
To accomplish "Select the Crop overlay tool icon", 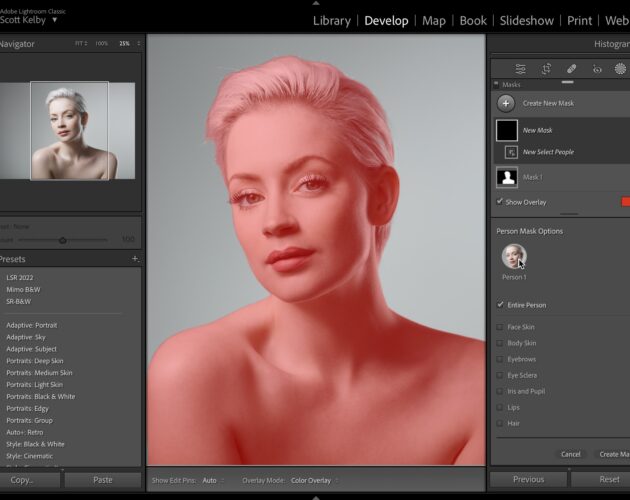I will point(546,69).
